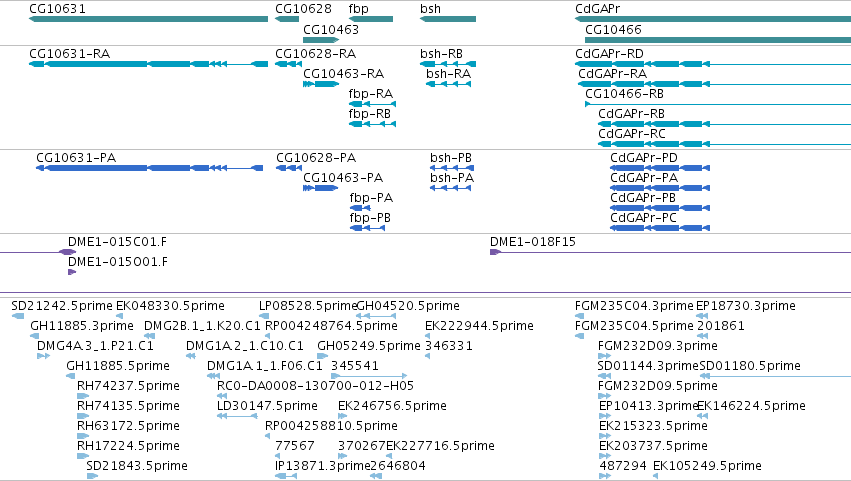This screenshot has width=851, height=481.
Task: Select protein CG10628-PA
Action: tap(289, 168)
